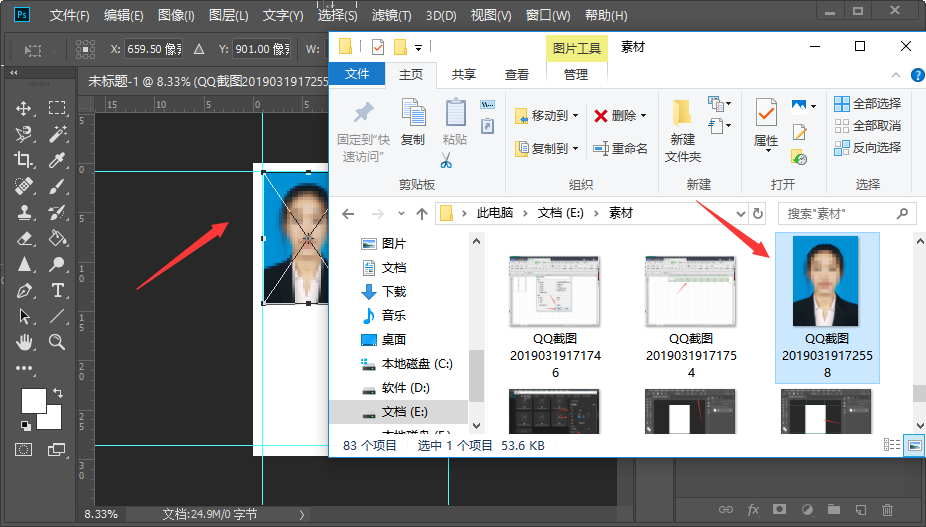Choose the Brush tool
The height and width of the screenshot is (527, 926).
[57, 187]
